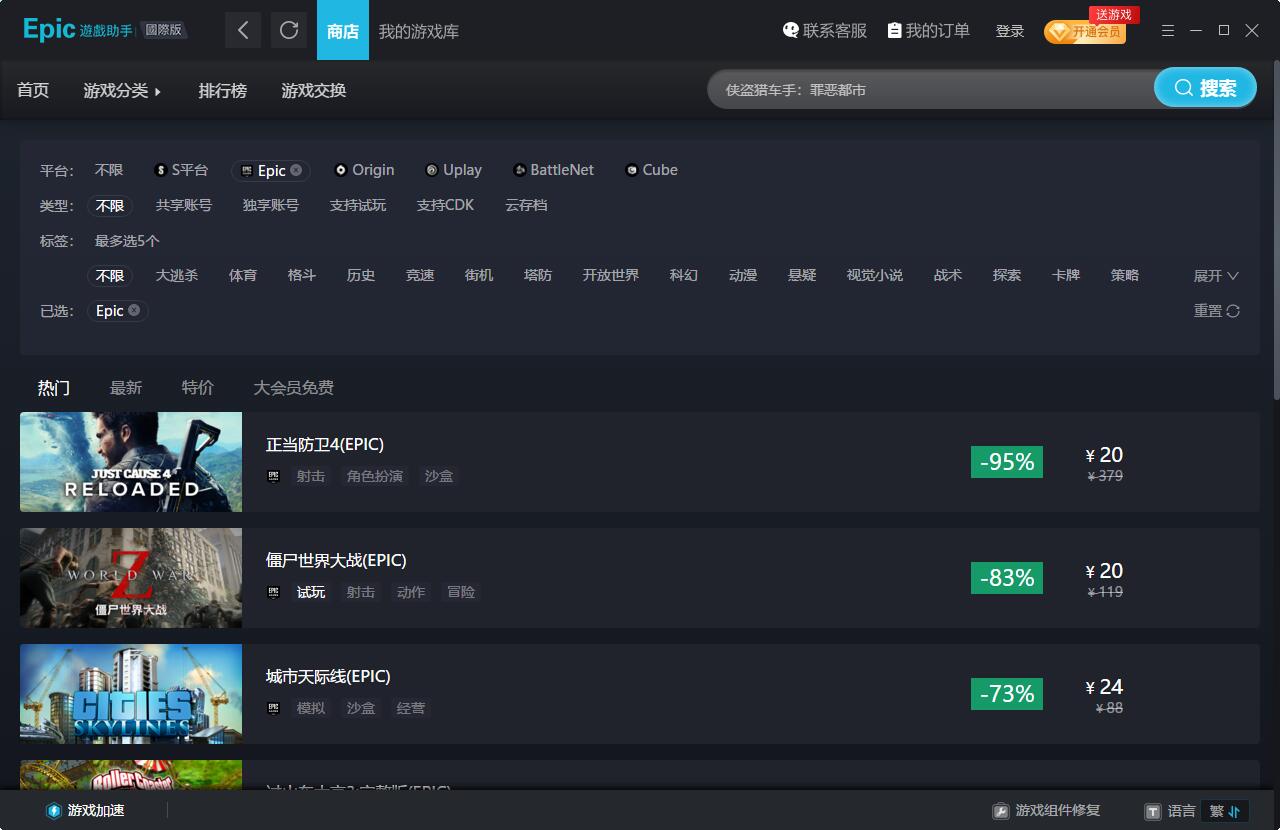Open 正当防卫4(EPIC) game title

[325, 444]
